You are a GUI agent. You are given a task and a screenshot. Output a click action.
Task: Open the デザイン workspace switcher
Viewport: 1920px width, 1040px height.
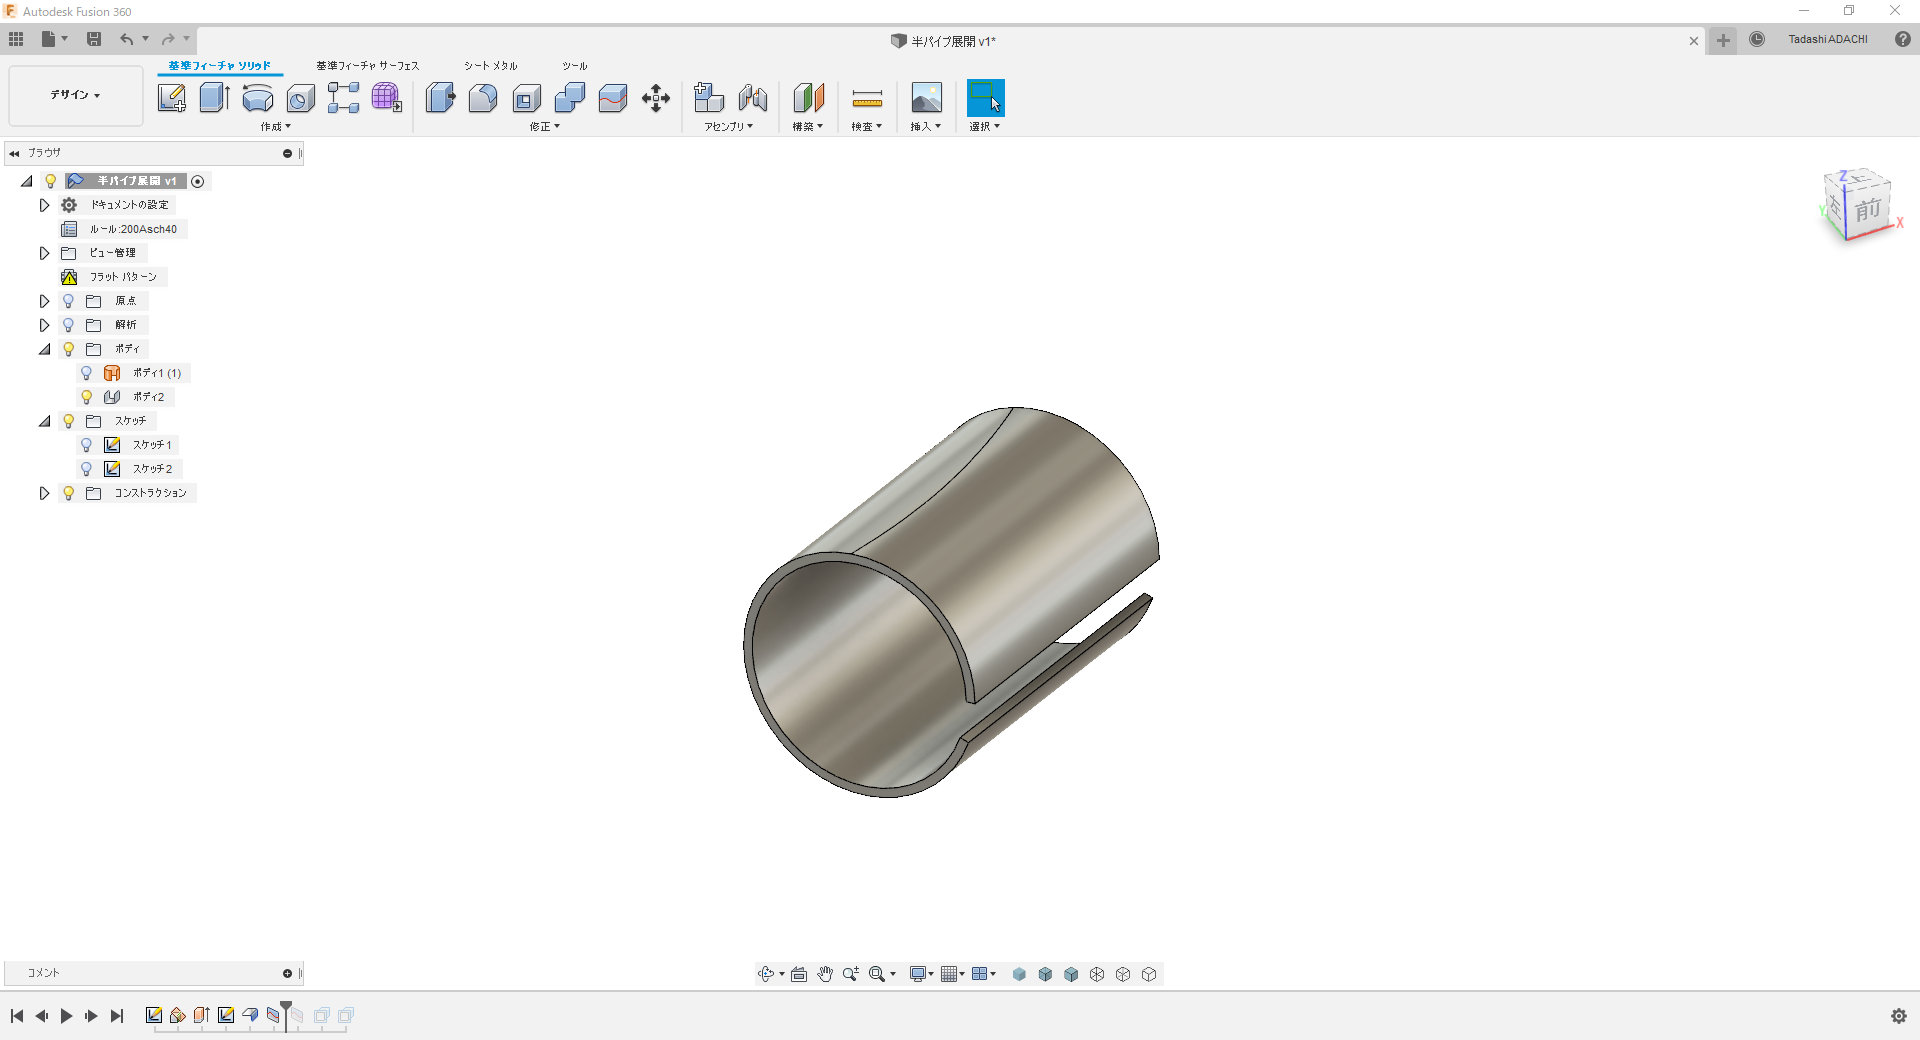(76, 95)
